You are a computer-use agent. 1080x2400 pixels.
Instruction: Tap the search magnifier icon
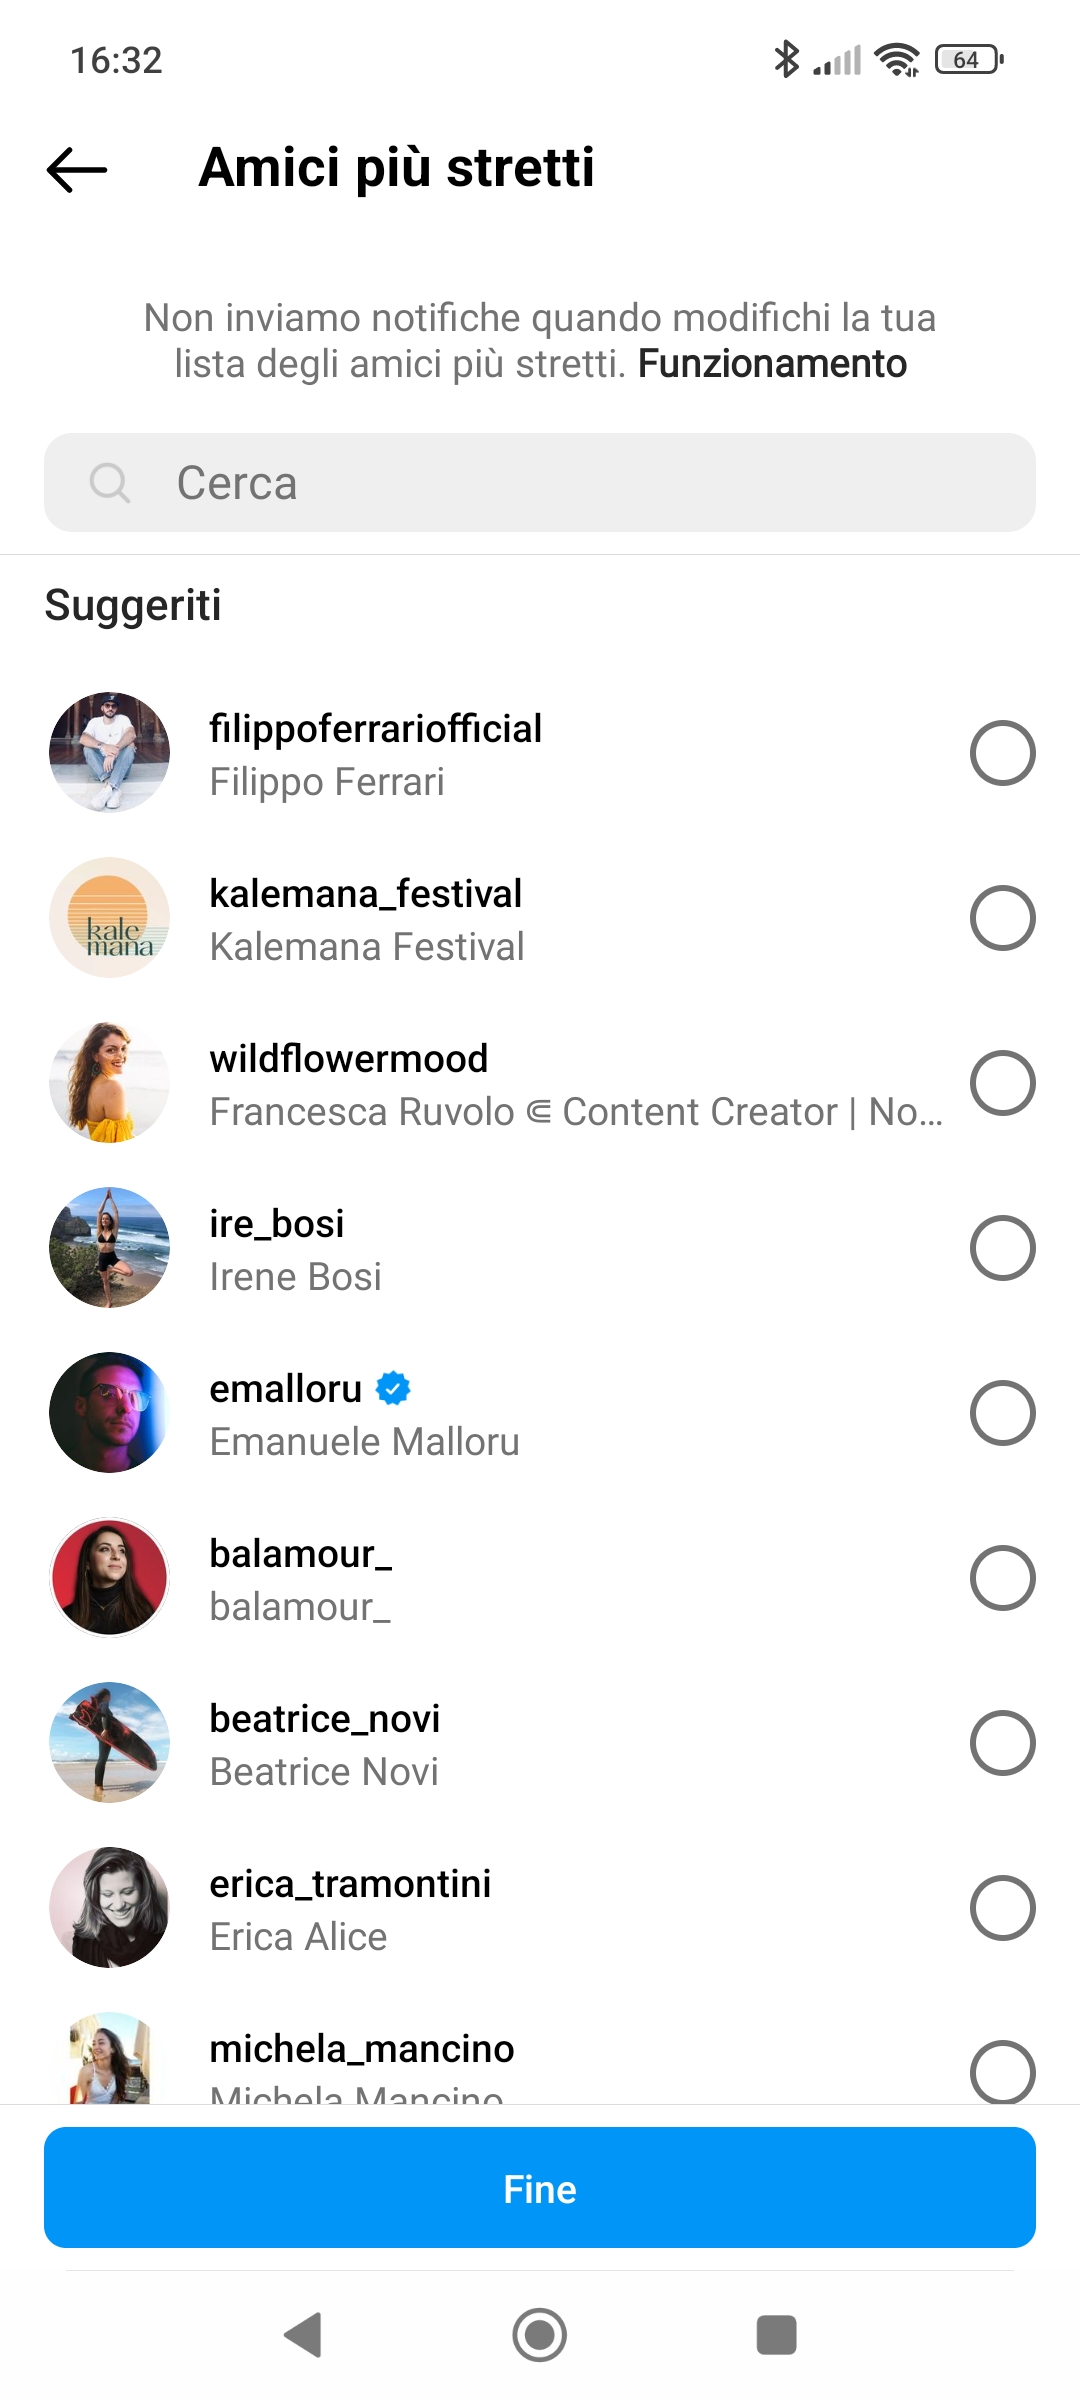click(109, 483)
